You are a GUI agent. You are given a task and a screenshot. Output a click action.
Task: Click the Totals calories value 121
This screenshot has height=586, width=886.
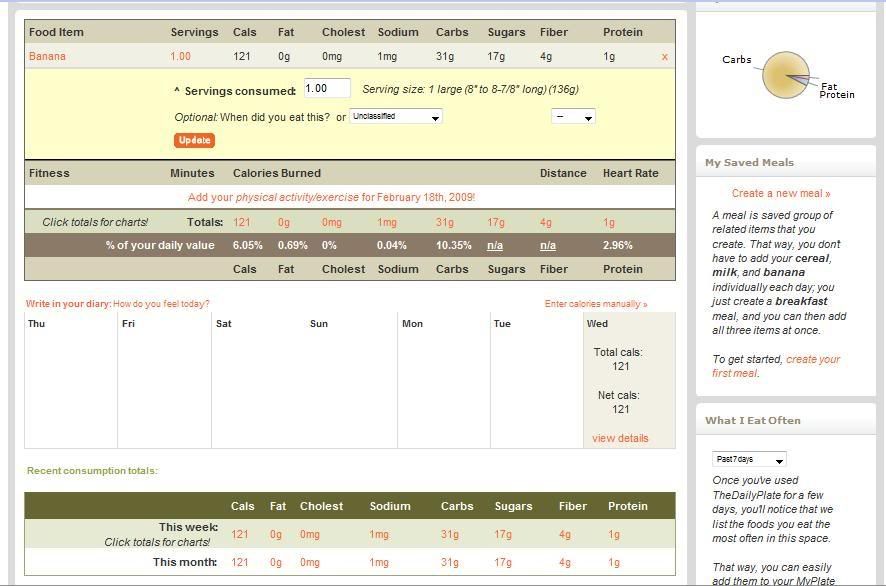pyautogui.click(x=241, y=222)
